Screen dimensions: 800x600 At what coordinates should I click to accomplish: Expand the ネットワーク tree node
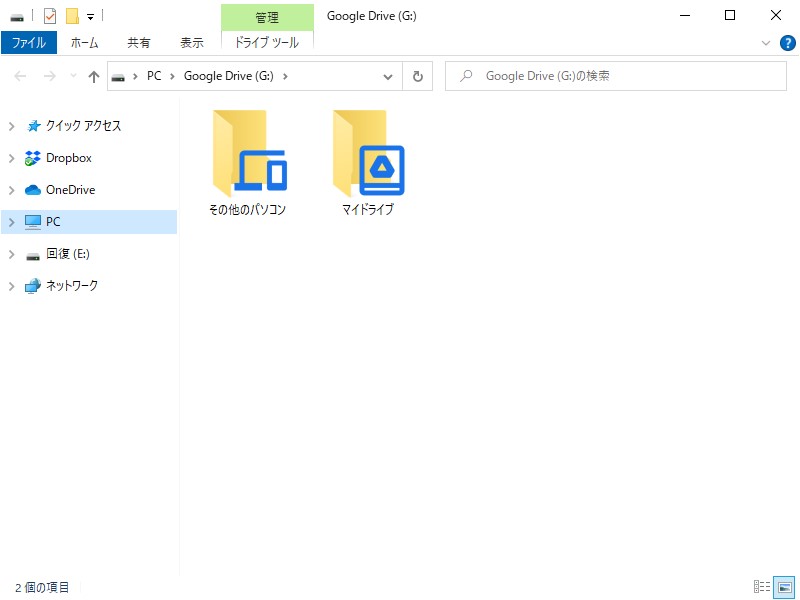click(x=11, y=286)
